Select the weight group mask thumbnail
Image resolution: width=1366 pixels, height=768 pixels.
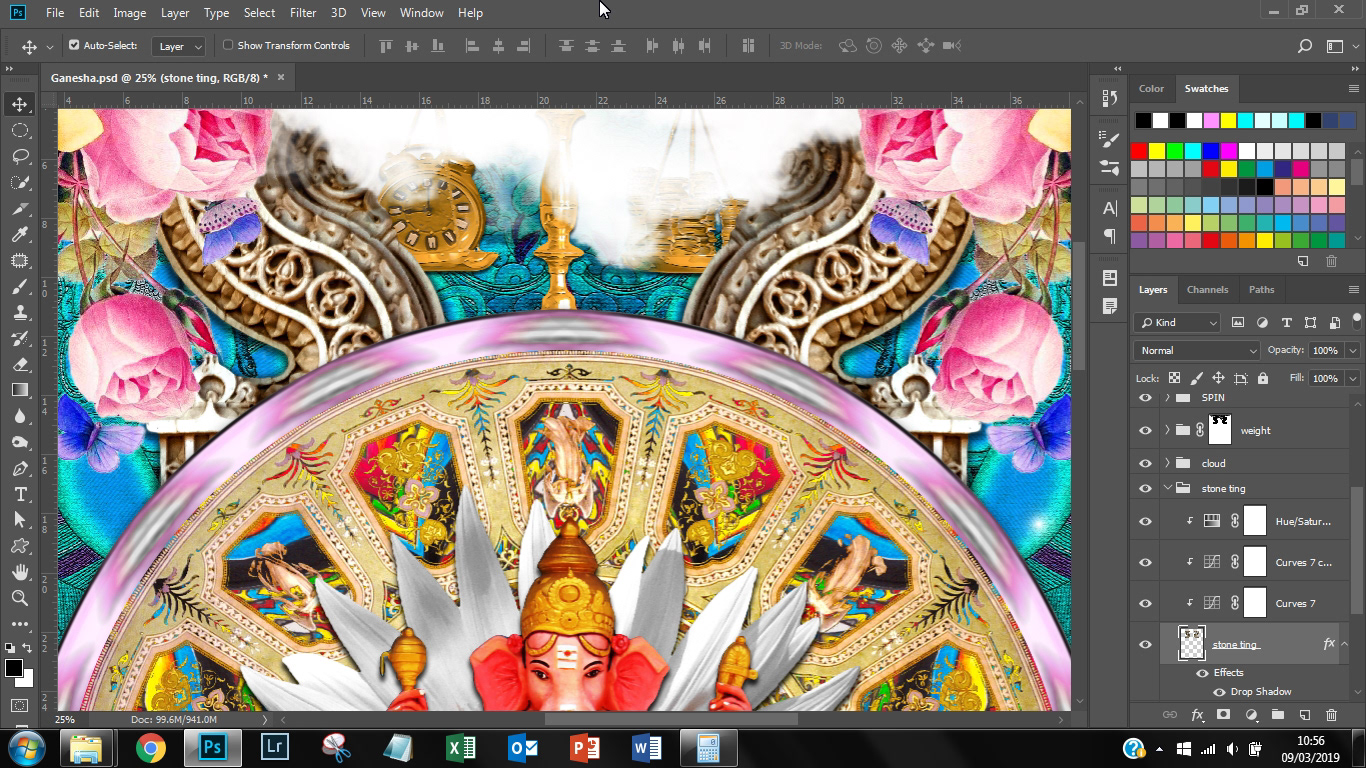pyautogui.click(x=1220, y=430)
